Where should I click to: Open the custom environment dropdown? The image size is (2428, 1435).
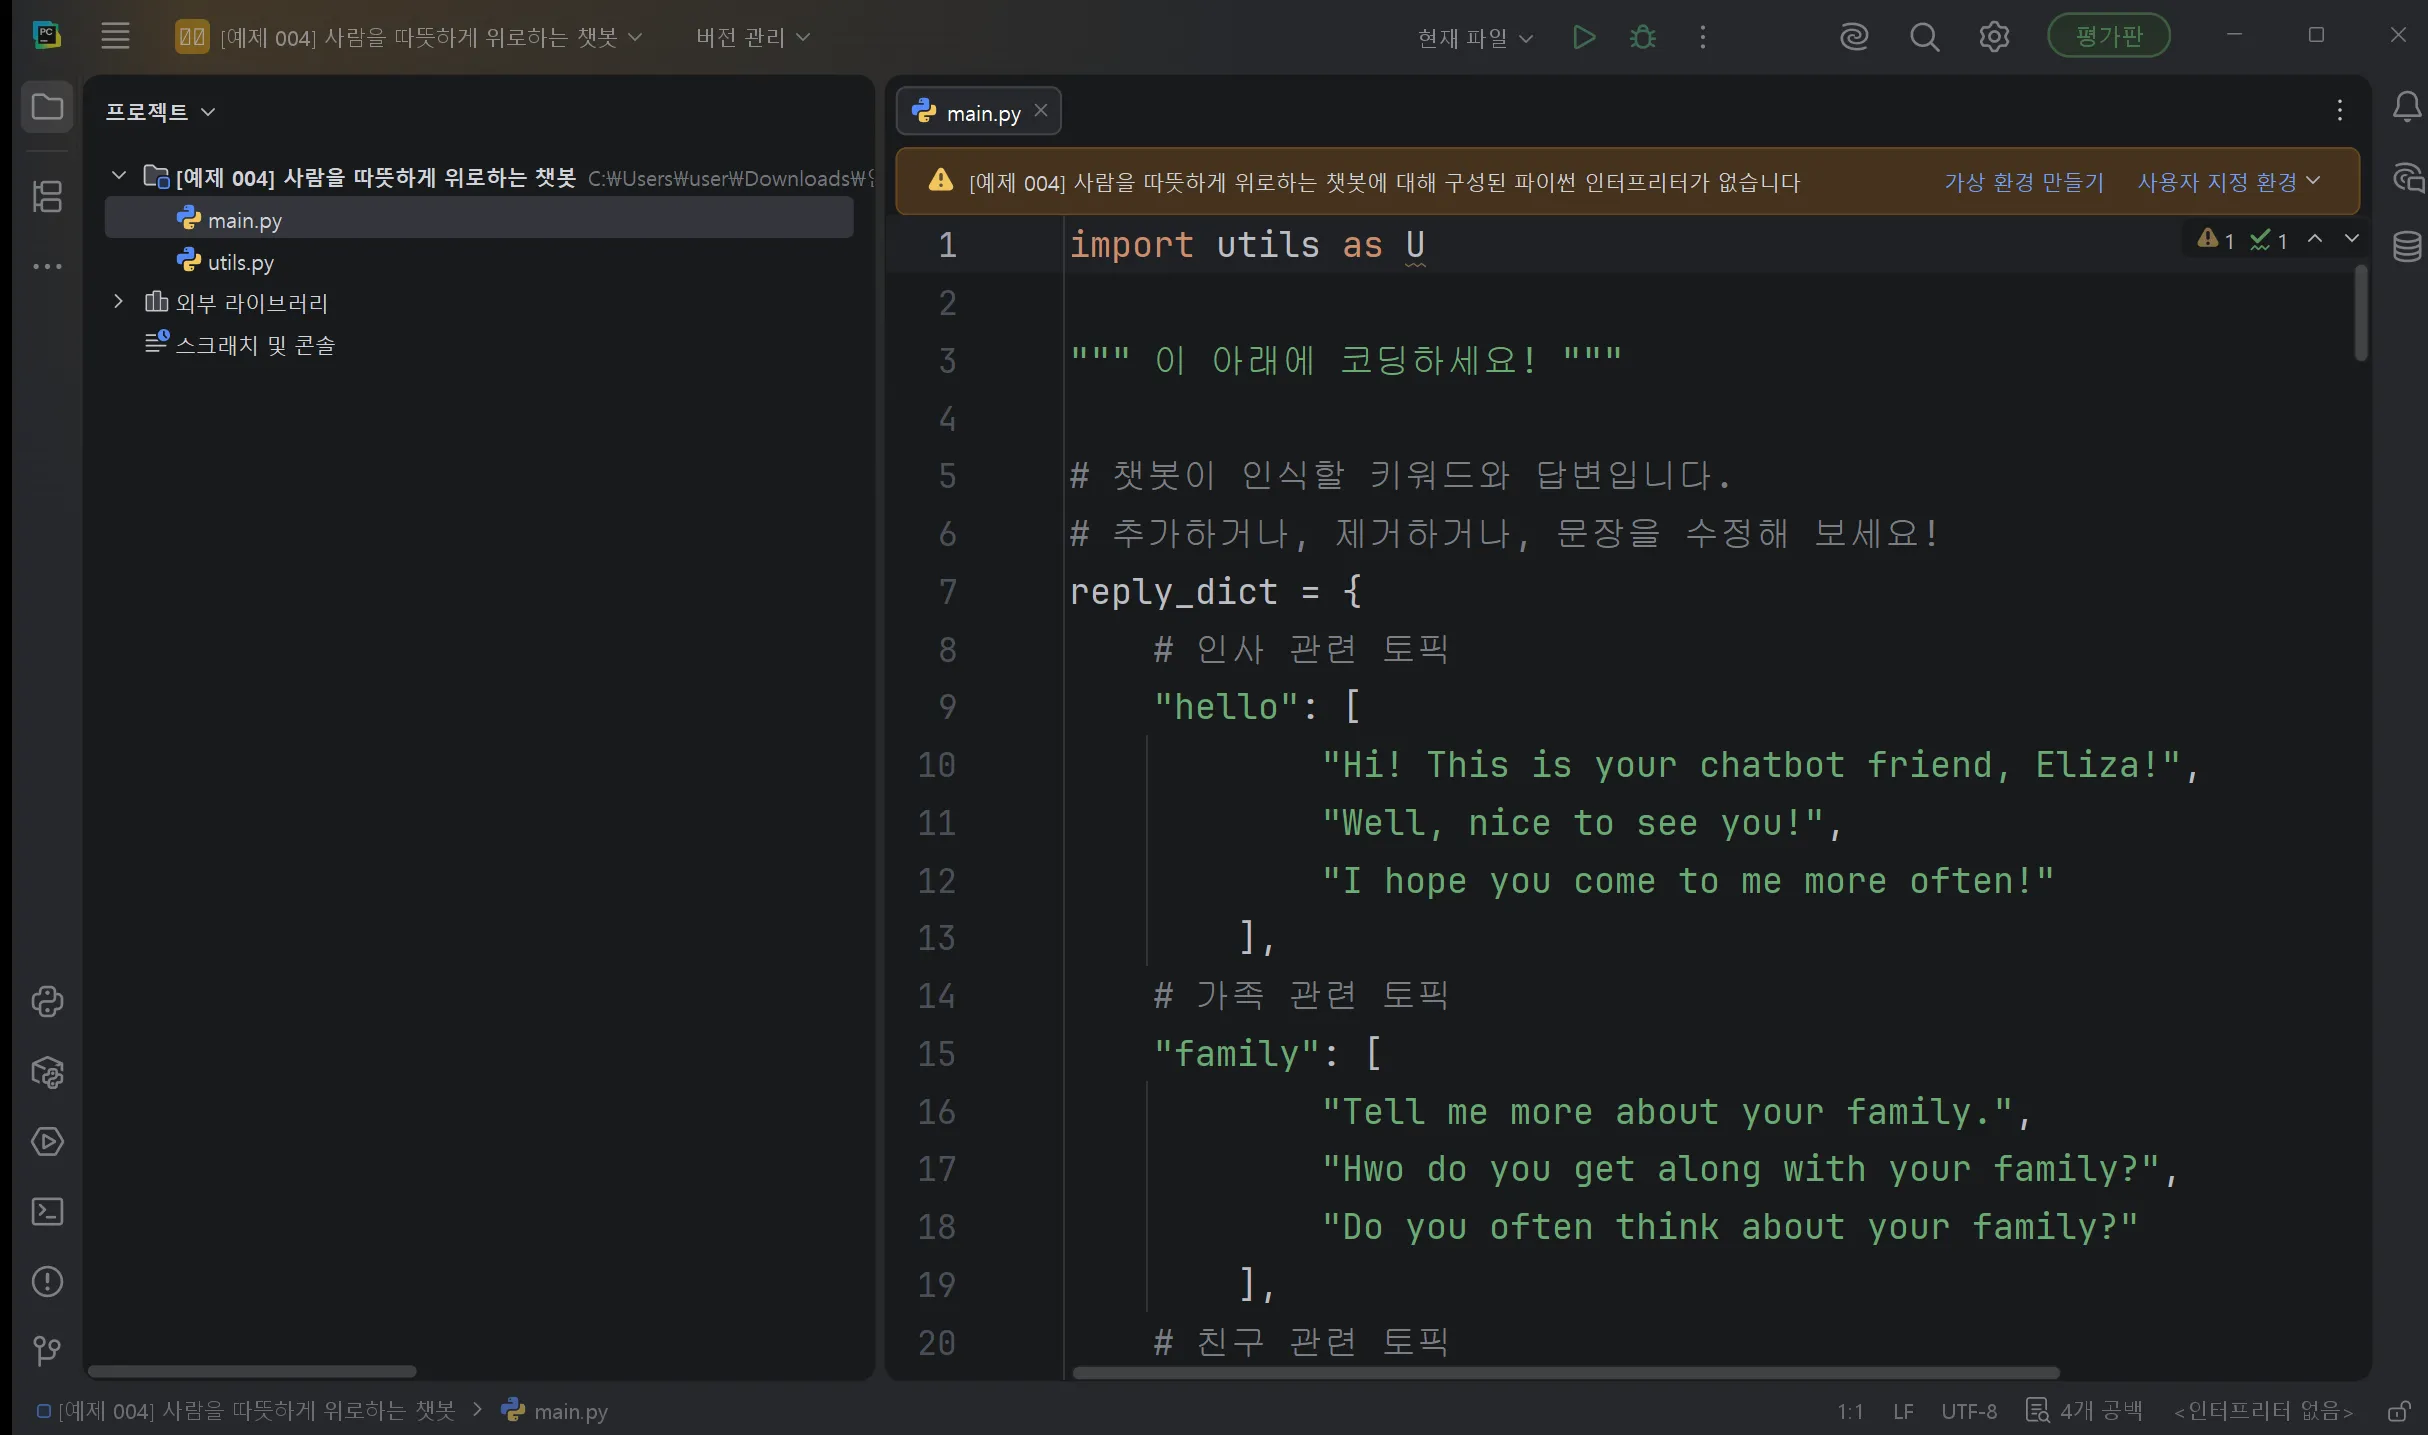pos(2228,182)
